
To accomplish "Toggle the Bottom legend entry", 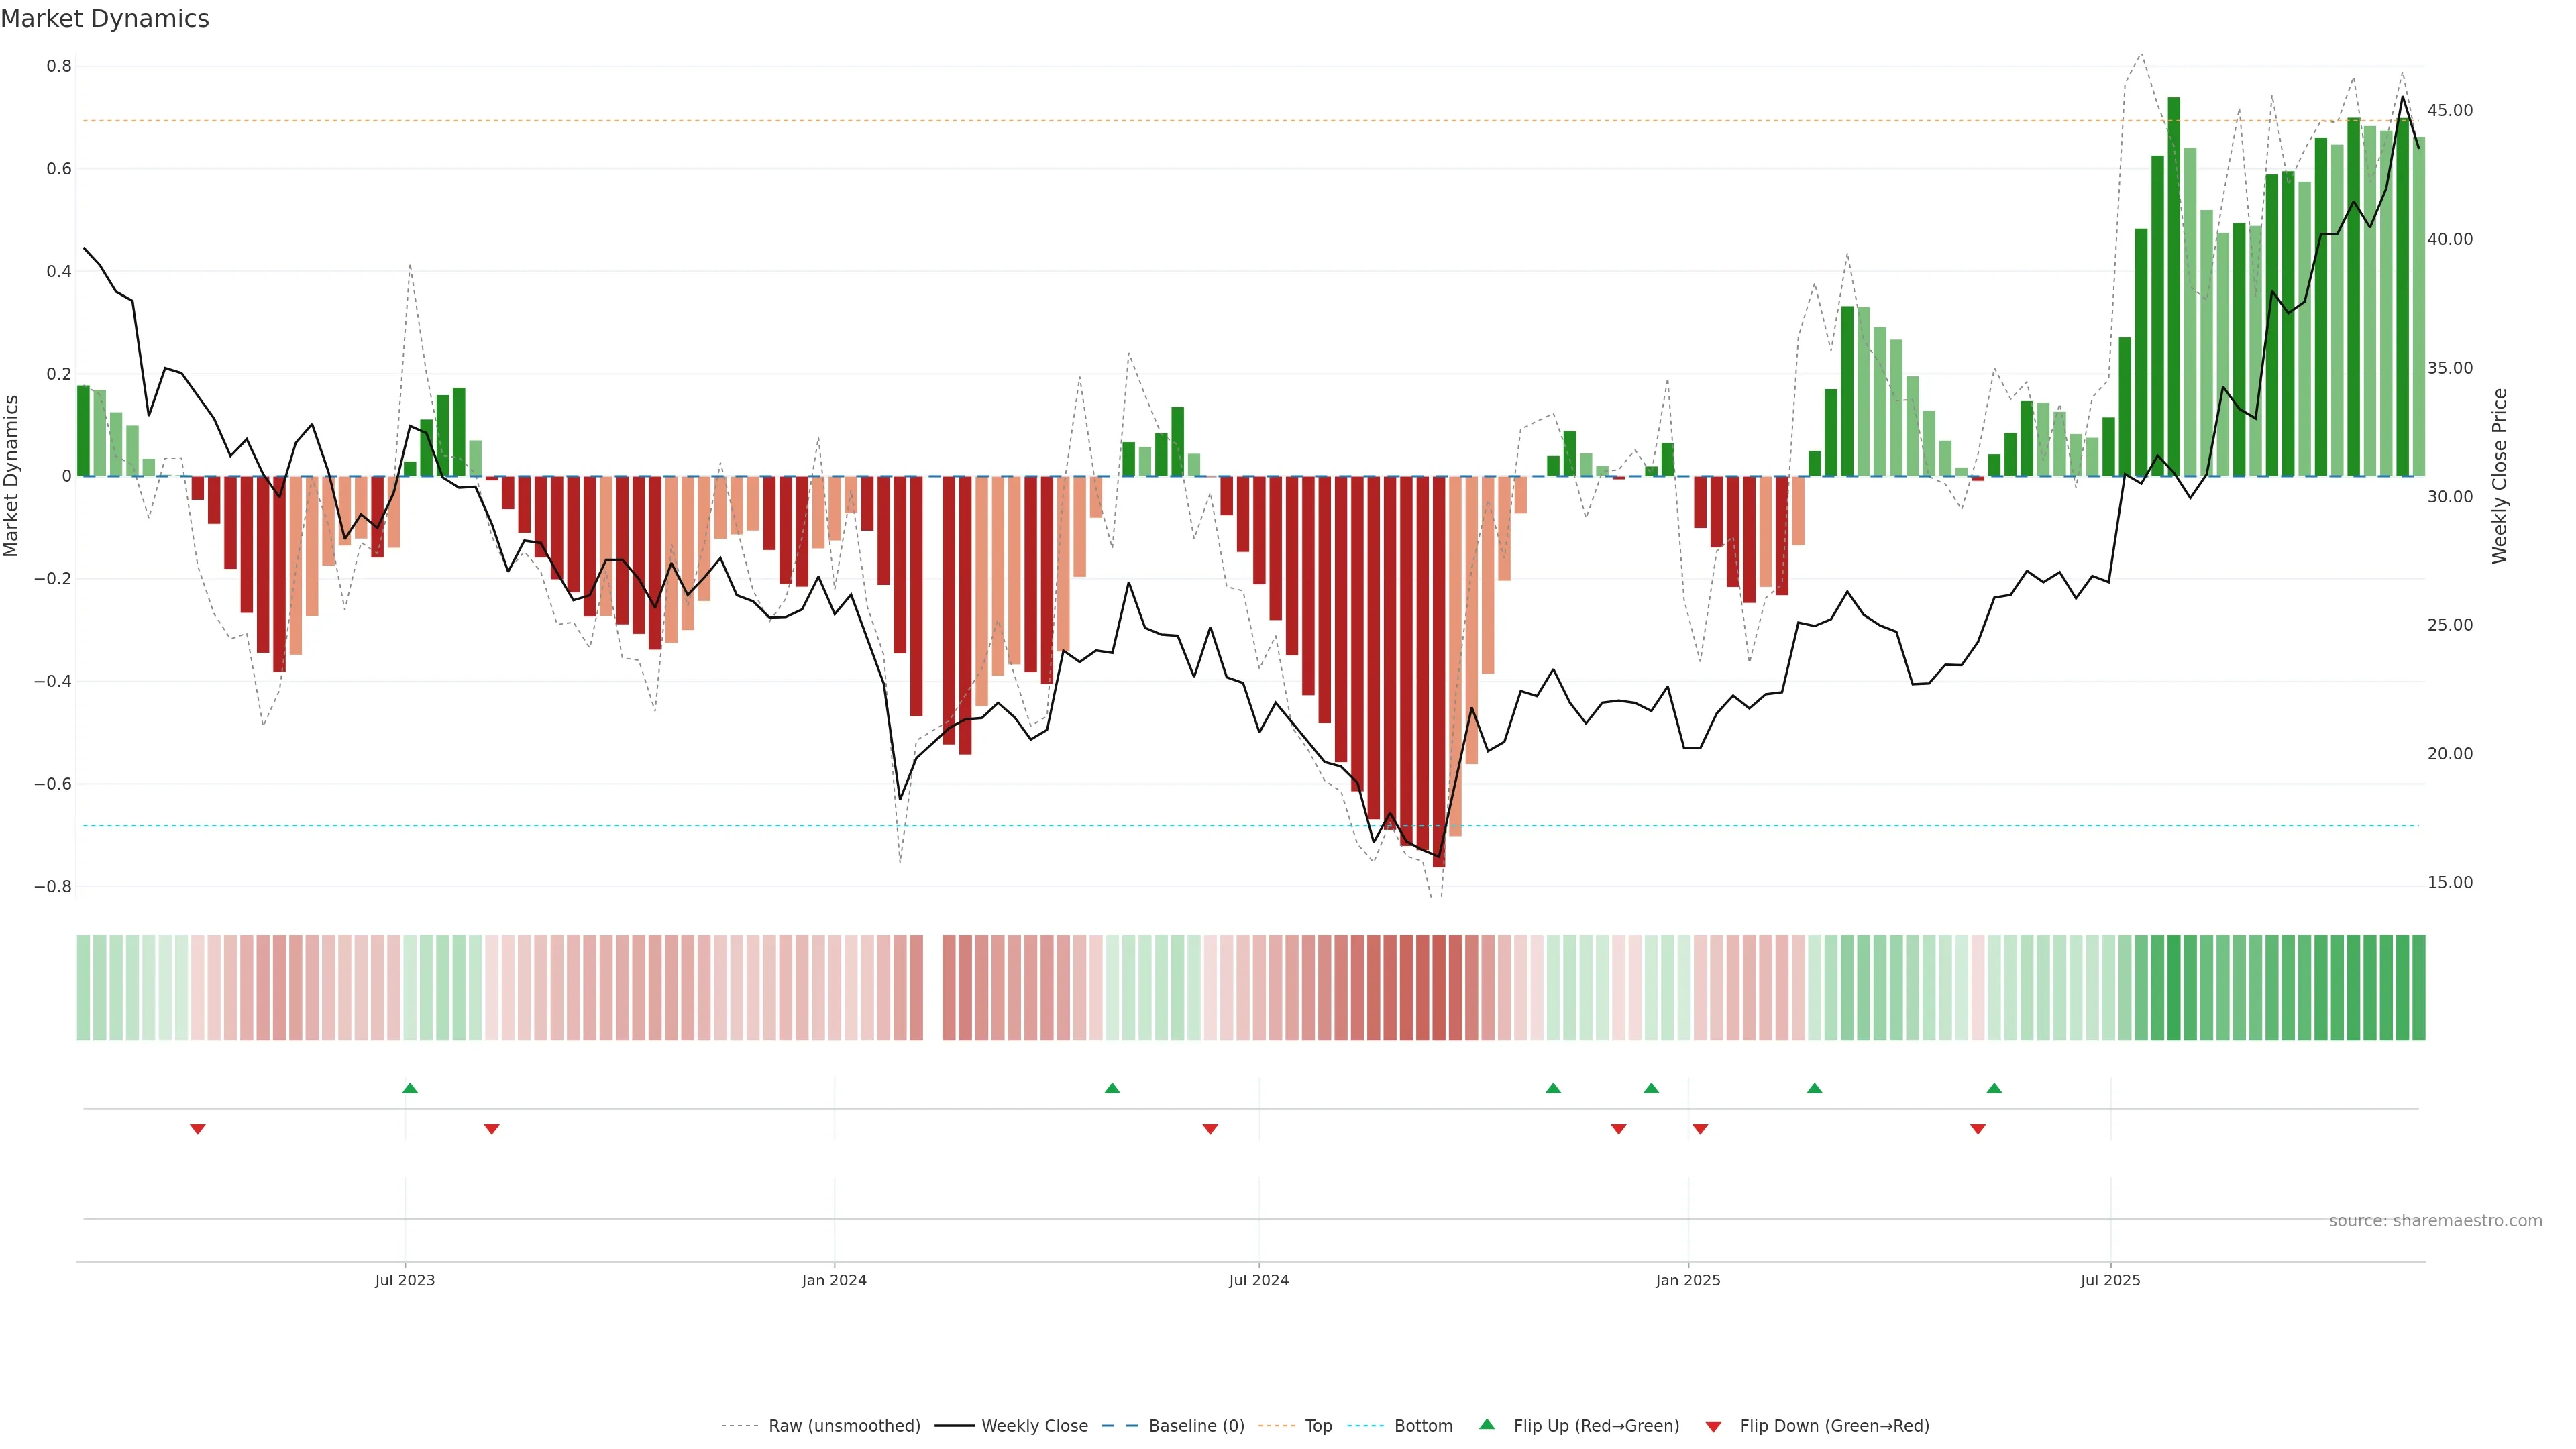I will tap(1423, 1426).
